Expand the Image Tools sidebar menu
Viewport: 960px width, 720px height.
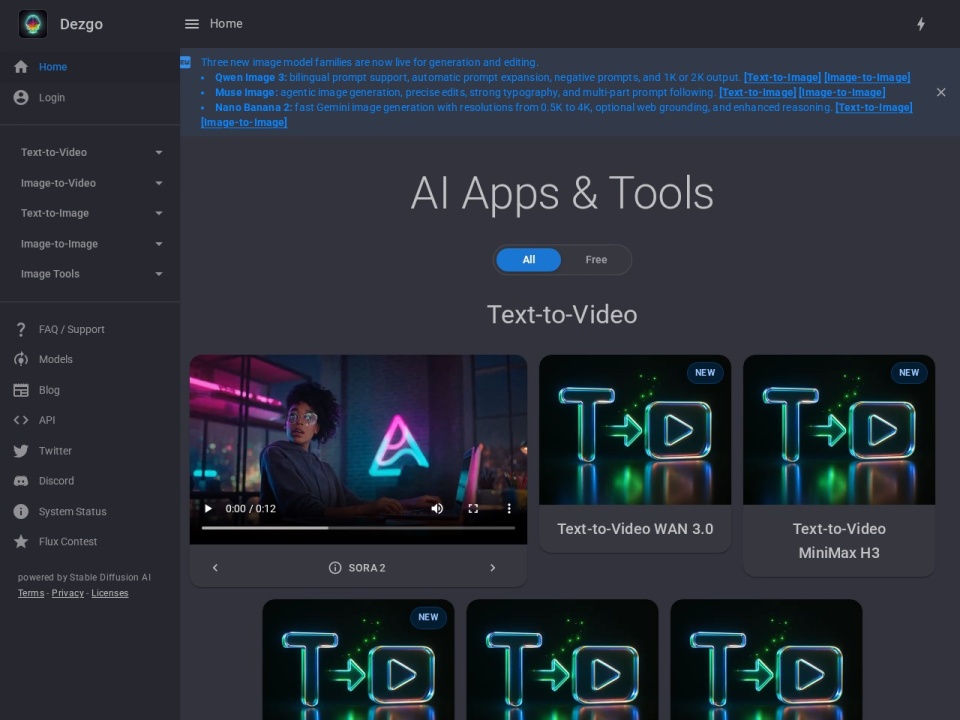(90, 274)
